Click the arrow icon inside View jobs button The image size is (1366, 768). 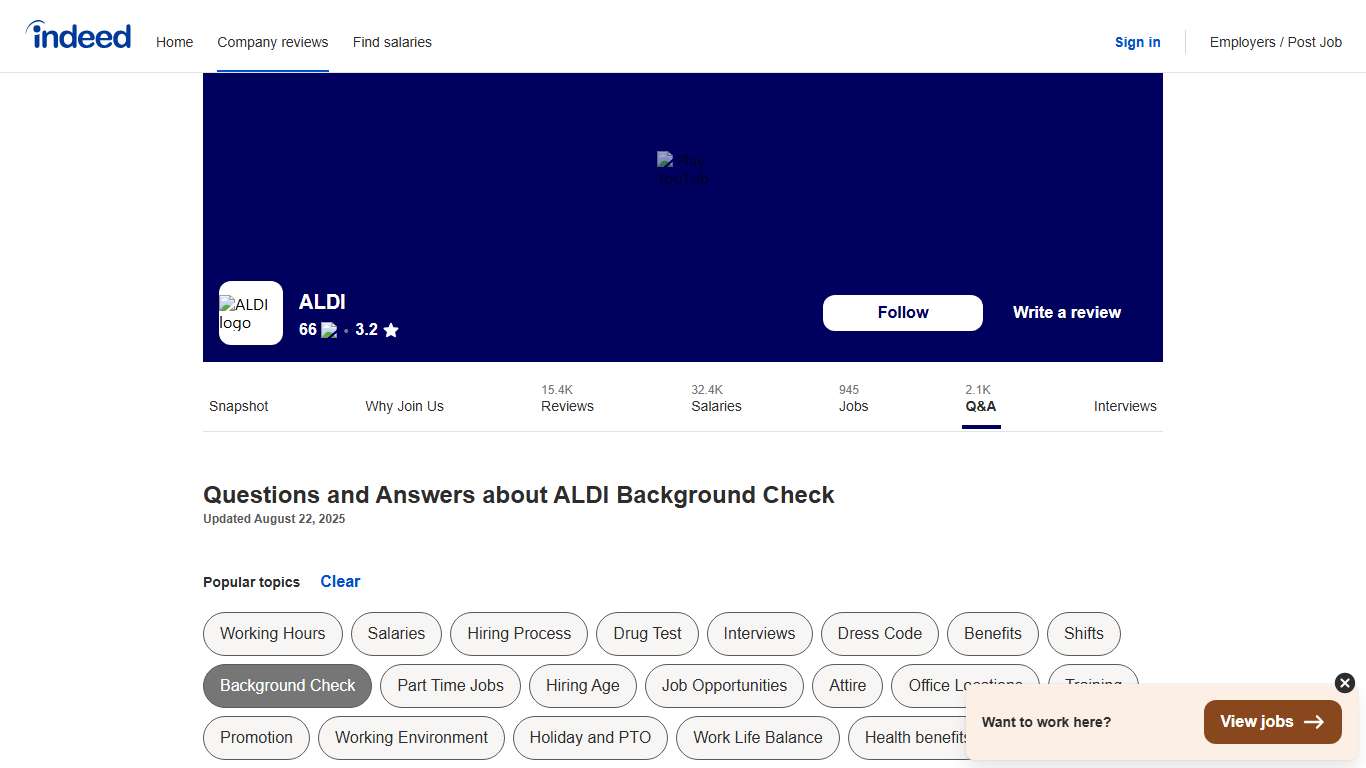pos(1318,721)
